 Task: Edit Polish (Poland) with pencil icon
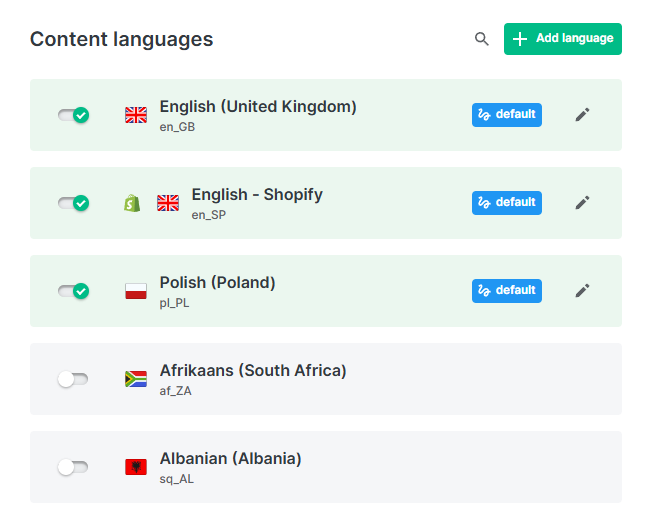(x=582, y=291)
